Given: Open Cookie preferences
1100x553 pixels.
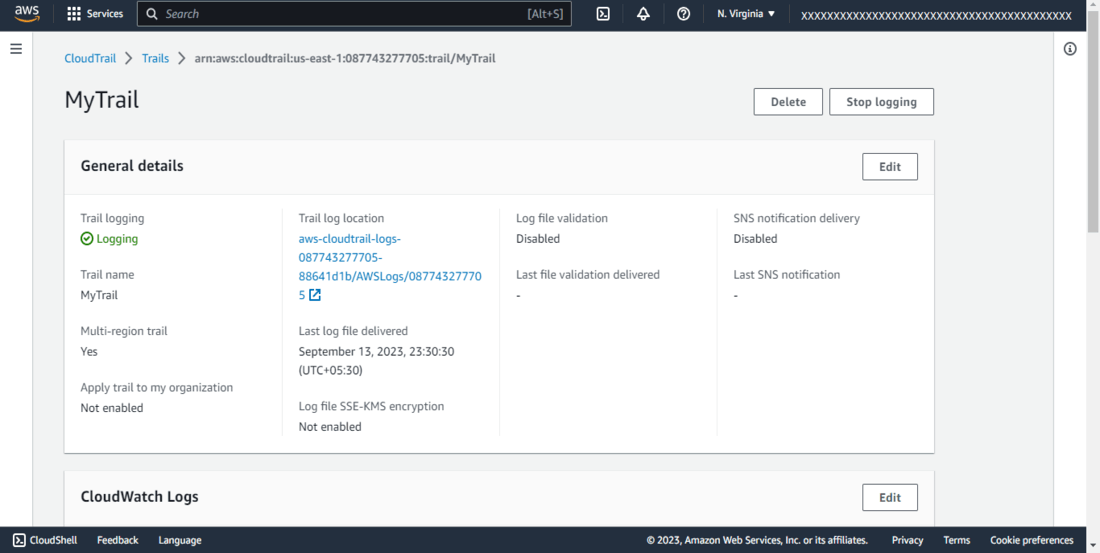Looking at the screenshot, I should click(x=1032, y=540).
